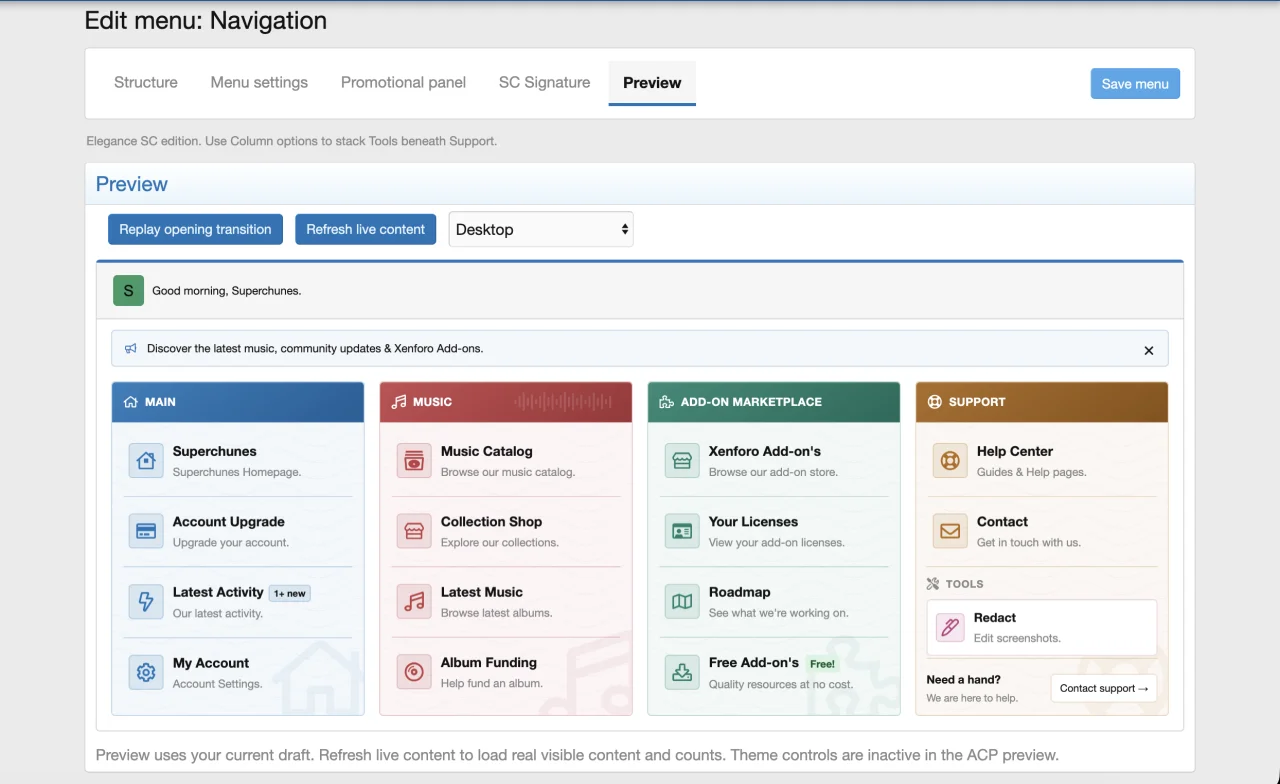Click the MUSIC column header
1280x784 pixels.
tap(506, 402)
